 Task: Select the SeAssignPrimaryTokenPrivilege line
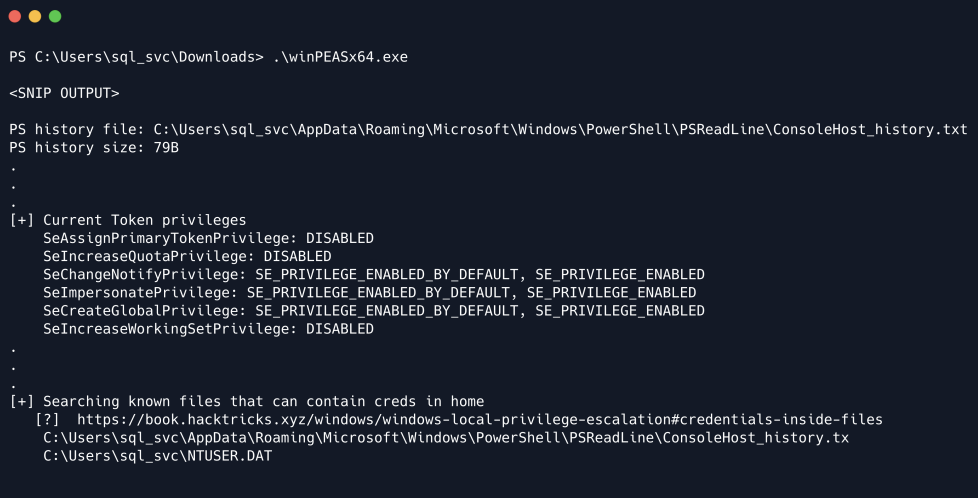click(208, 238)
